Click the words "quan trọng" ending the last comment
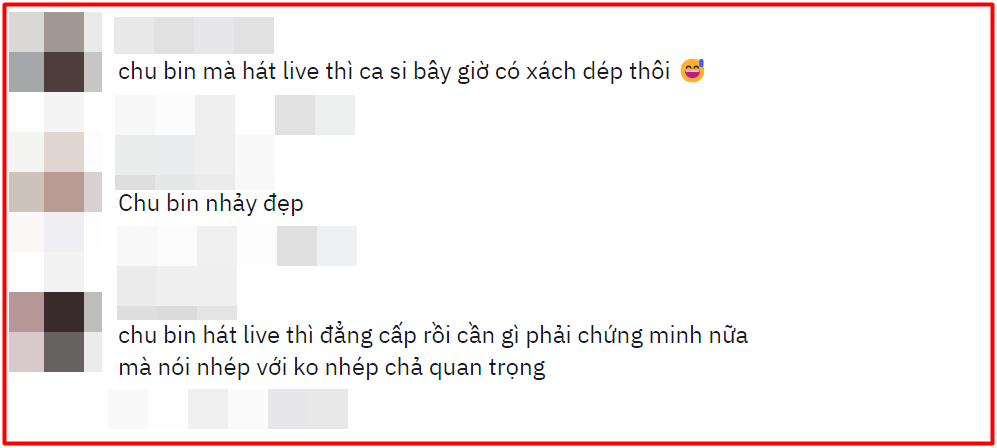This screenshot has width=997, height=448. (486, 369)
